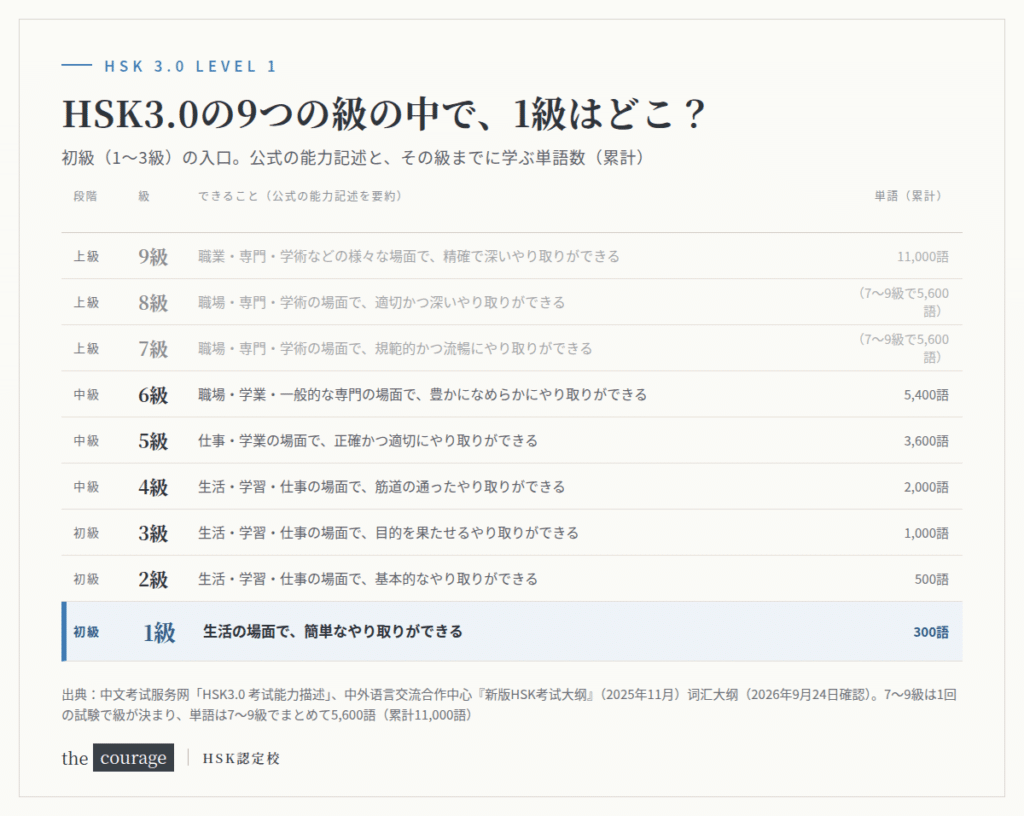Click the '500語' word count
This screenshot has width=1024, height=816.
931,580
